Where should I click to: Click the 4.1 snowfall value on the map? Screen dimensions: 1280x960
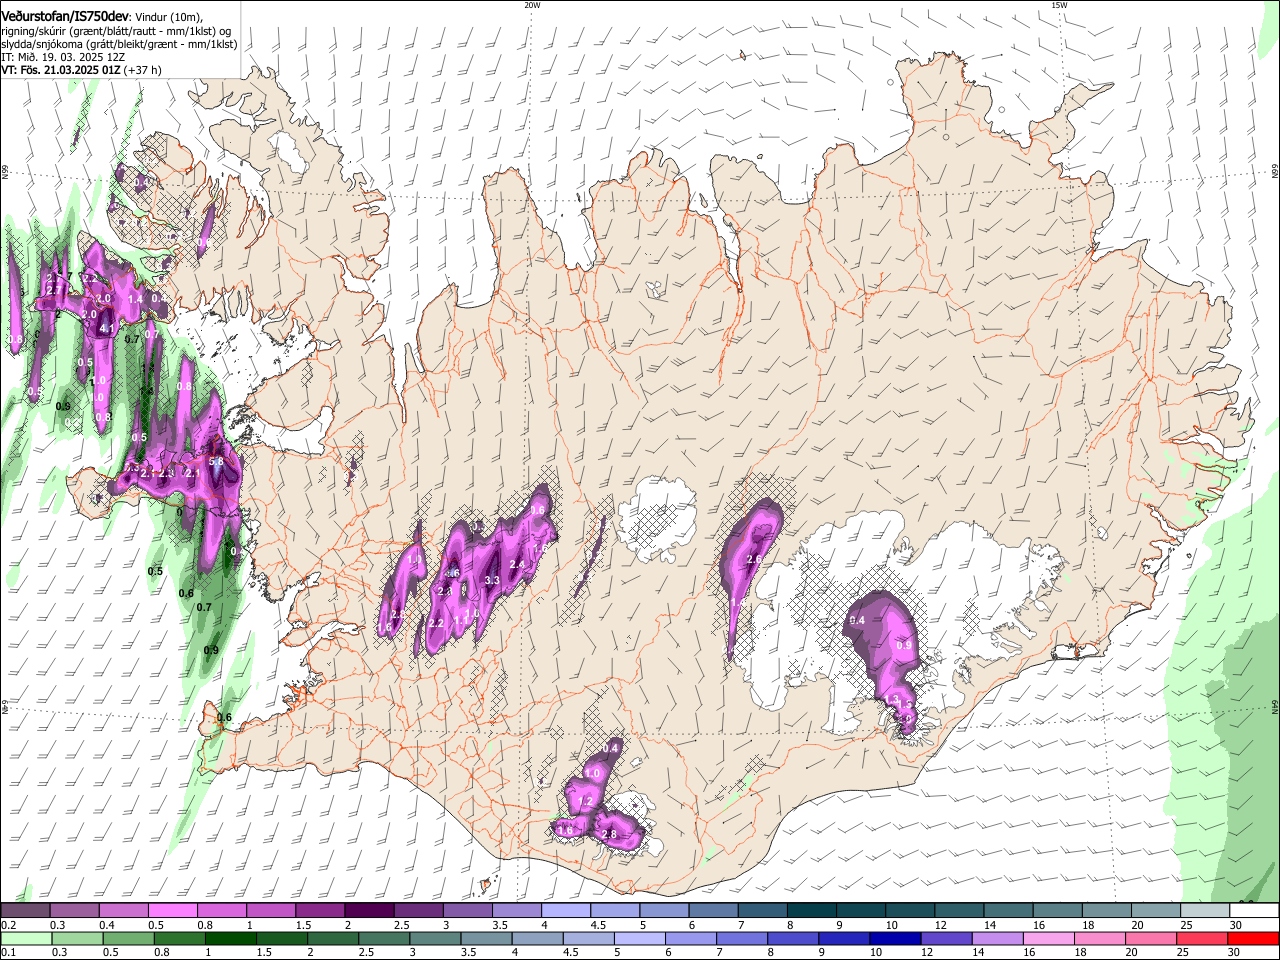[x=108, y=327]
